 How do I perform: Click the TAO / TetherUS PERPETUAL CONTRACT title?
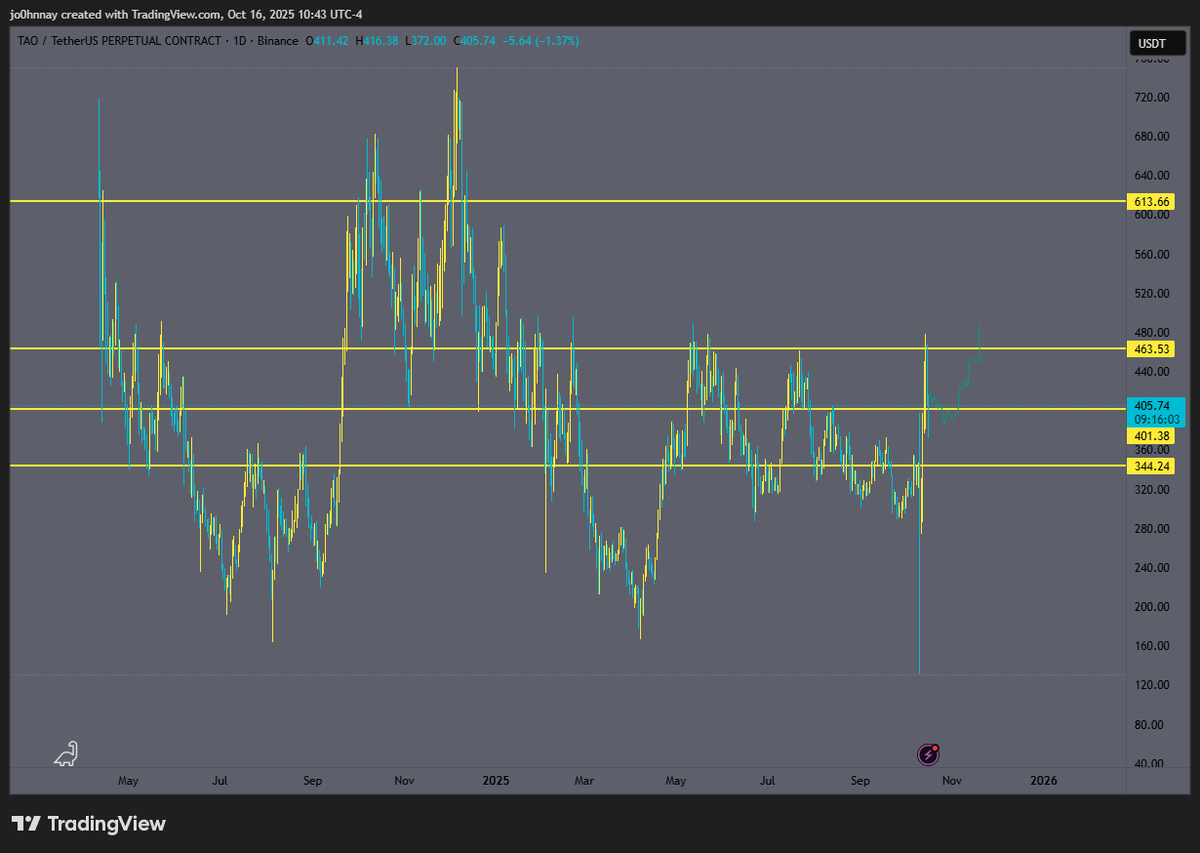[115, 41]
